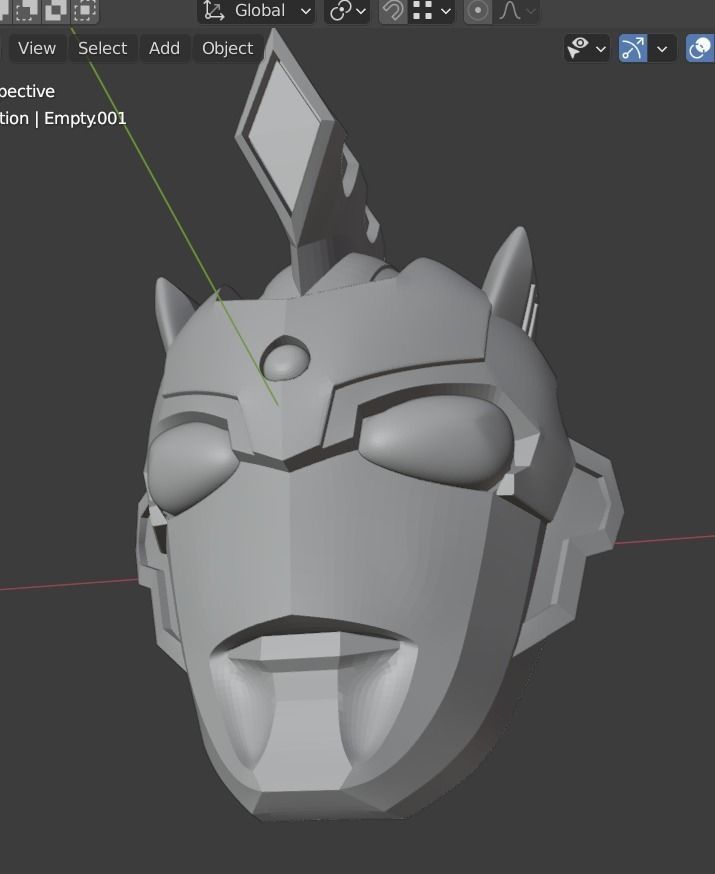Open the selectability and visibility dropdown

click(587, 48)
